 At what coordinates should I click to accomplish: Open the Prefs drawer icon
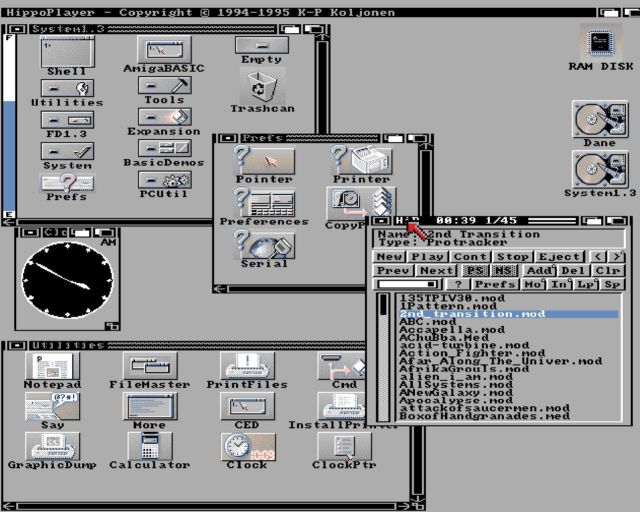67,183
